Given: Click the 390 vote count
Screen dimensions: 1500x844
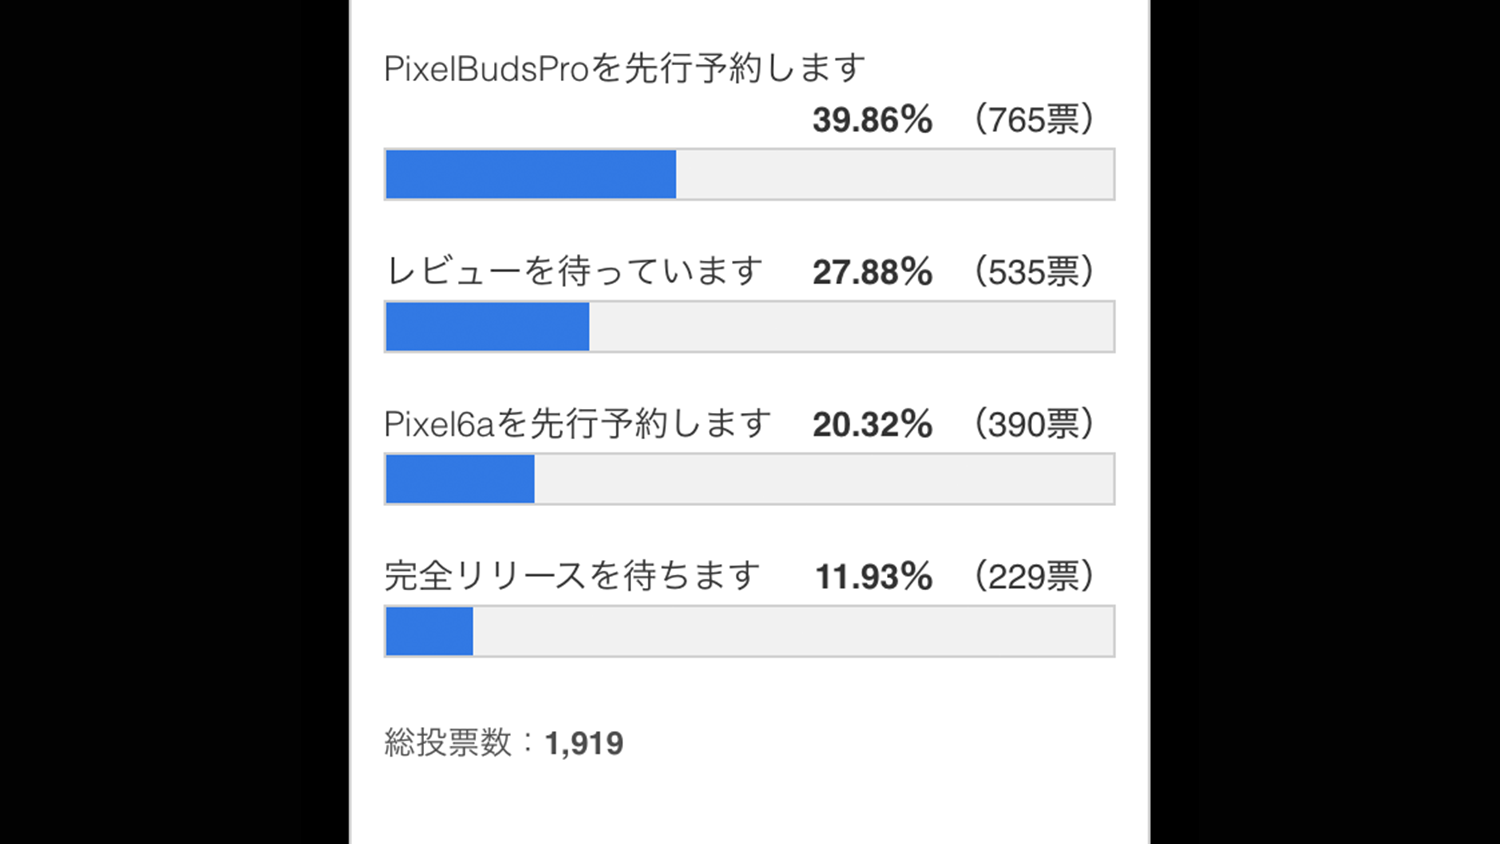Looking at the screenshot, I should click(x=1035, y=425).
